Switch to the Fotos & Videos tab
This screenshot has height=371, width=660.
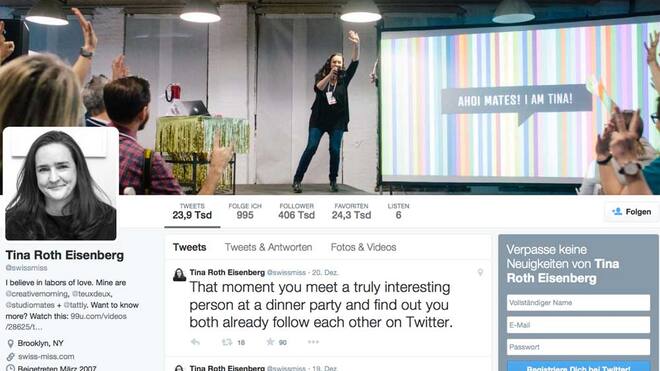[363, 247]
